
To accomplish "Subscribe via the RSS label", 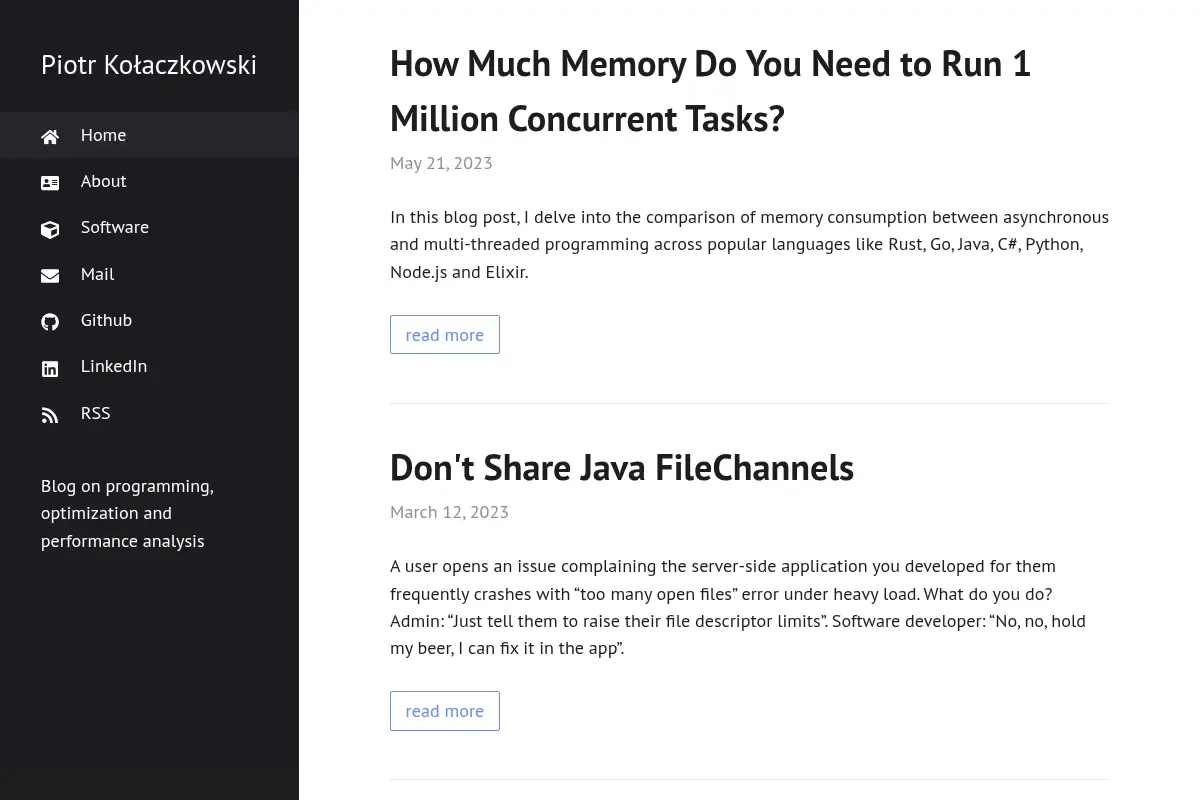I will pyautogui.click(x=95, y=413).
